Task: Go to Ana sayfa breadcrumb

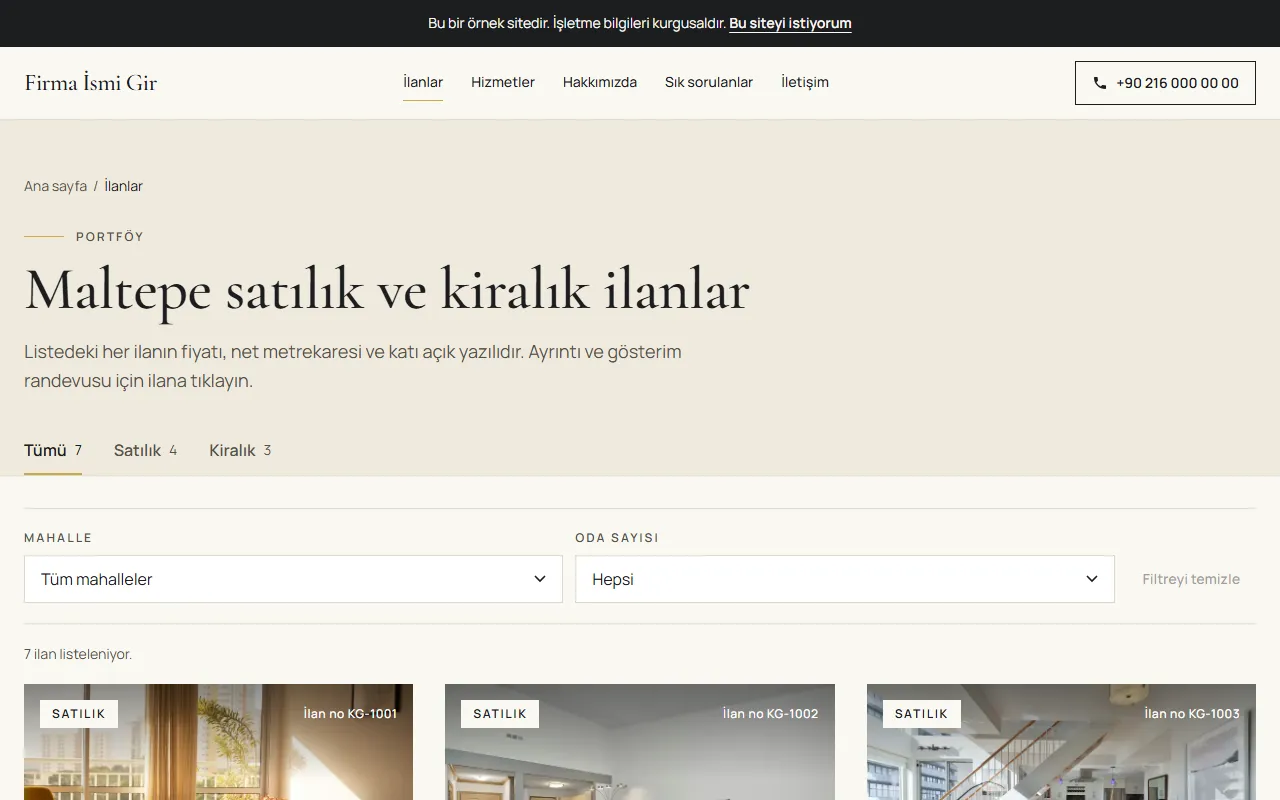Action: [x=55, y=186]
